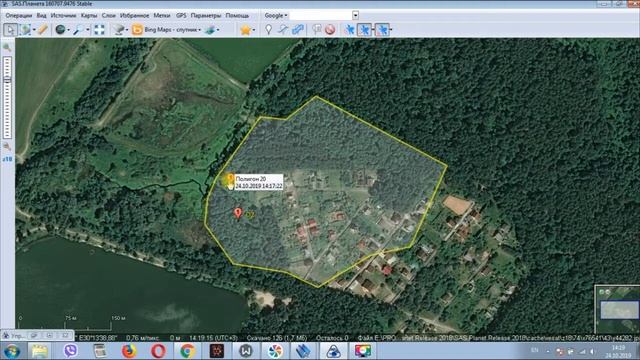Open the Источник menu
Screen dimensions: 640x360
63,16
